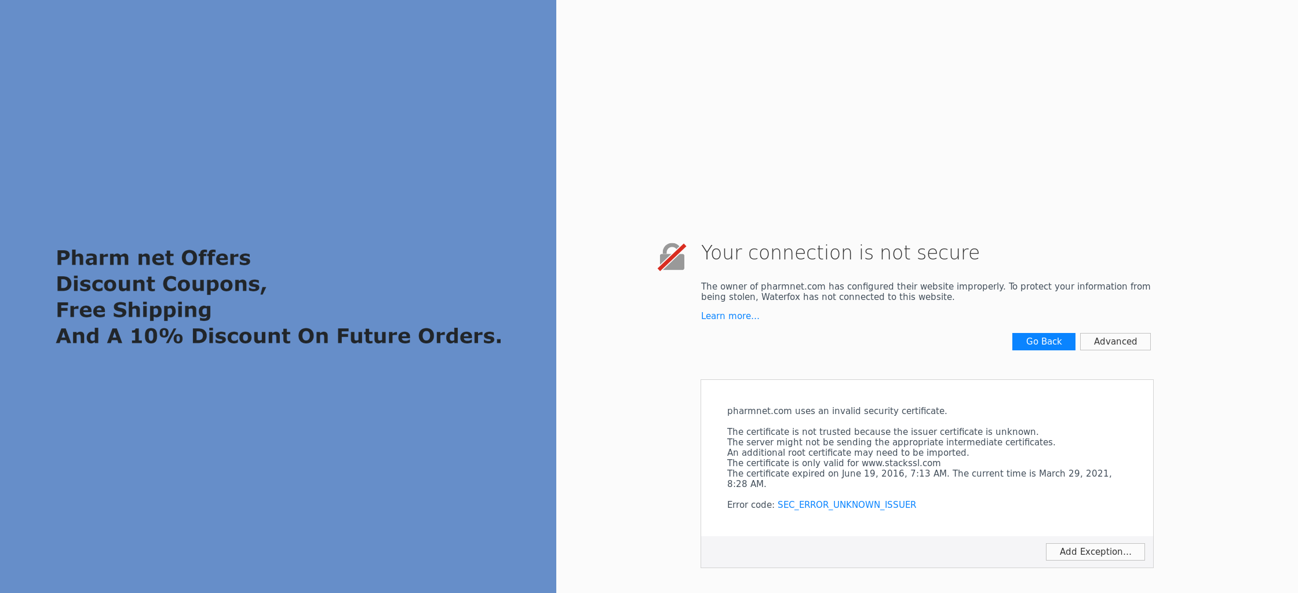1298x593 pixels.
Task: Click the 'owner of pharmnet.com has configured' paragraph
Action: point(926,292)
